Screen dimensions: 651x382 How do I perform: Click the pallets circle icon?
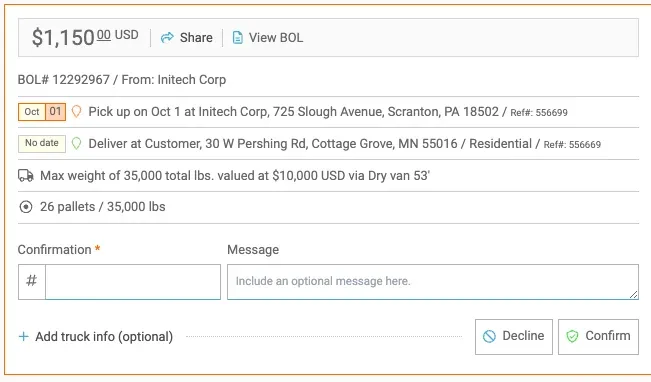[26, 207]
